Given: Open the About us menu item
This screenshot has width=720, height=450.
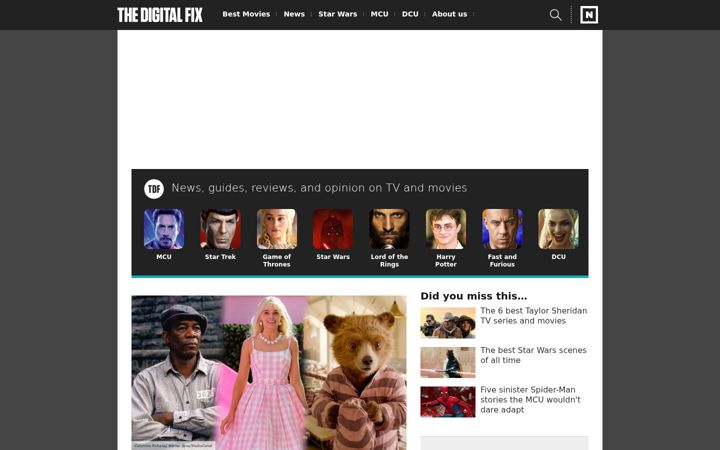Looking at the screenshot, I should tap(449, 14).
